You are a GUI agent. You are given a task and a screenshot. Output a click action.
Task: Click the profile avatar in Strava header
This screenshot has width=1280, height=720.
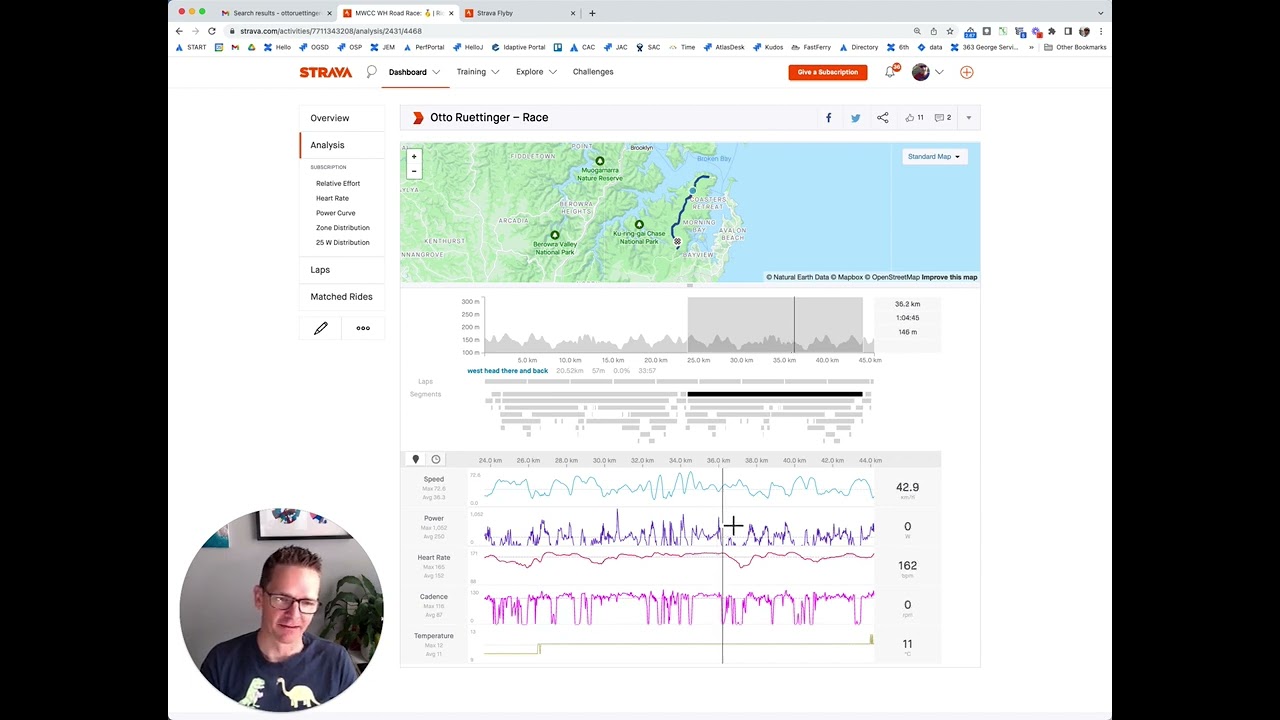(x=920, y=72)
